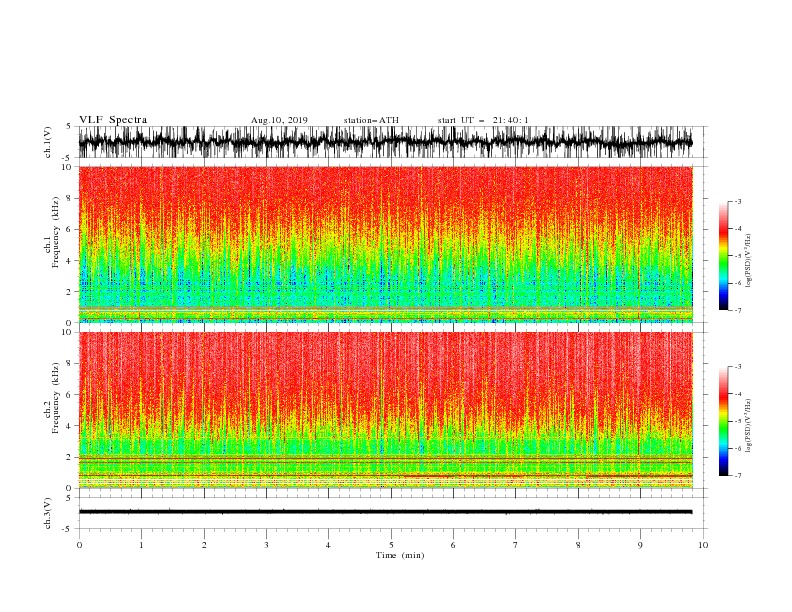Click the ch.3(V) flat waveform trace

(x=385, y=512)
